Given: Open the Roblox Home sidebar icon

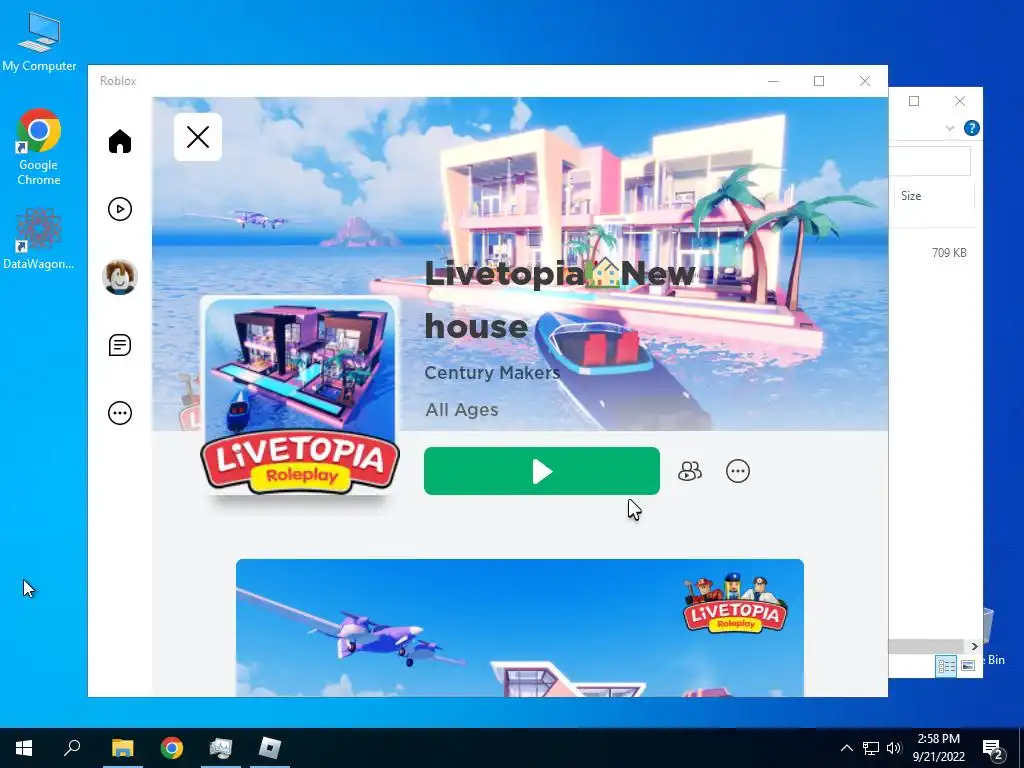Looking at the screenshot, I should [120, 141].
